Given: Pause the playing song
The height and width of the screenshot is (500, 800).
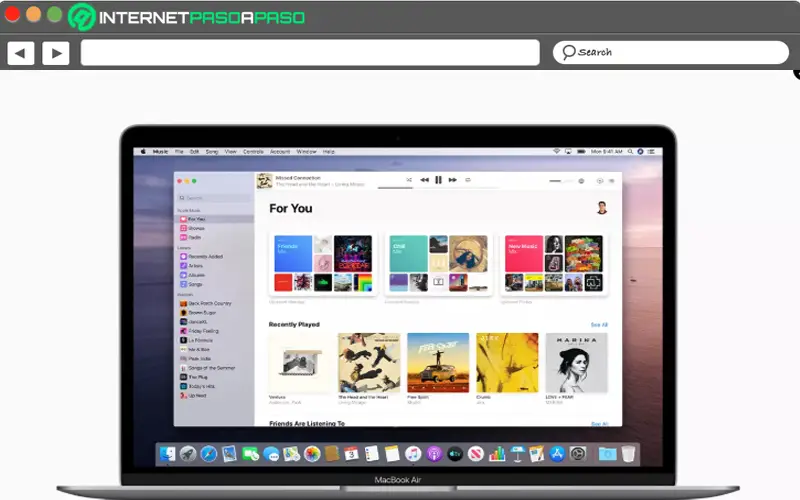Looking at the screenshot, I should [x=438, y=180].
